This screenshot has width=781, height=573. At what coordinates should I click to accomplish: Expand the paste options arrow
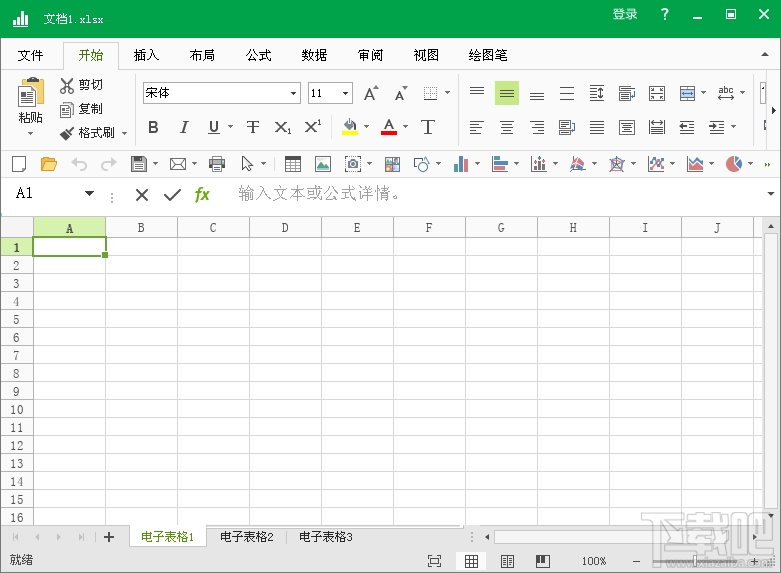click(30, 134)
